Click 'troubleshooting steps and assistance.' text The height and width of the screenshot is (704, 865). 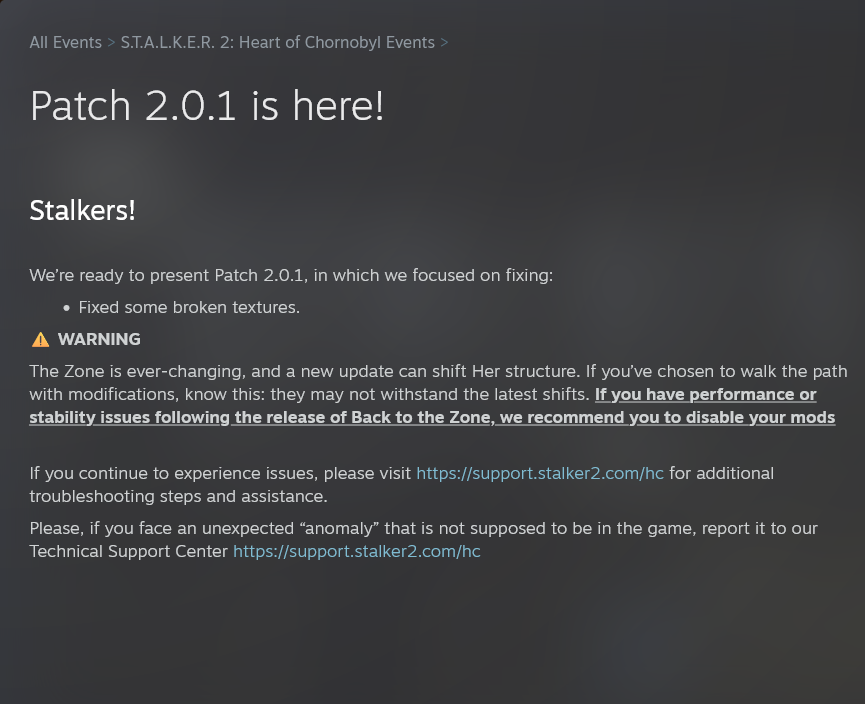click(x=178, y=497)
